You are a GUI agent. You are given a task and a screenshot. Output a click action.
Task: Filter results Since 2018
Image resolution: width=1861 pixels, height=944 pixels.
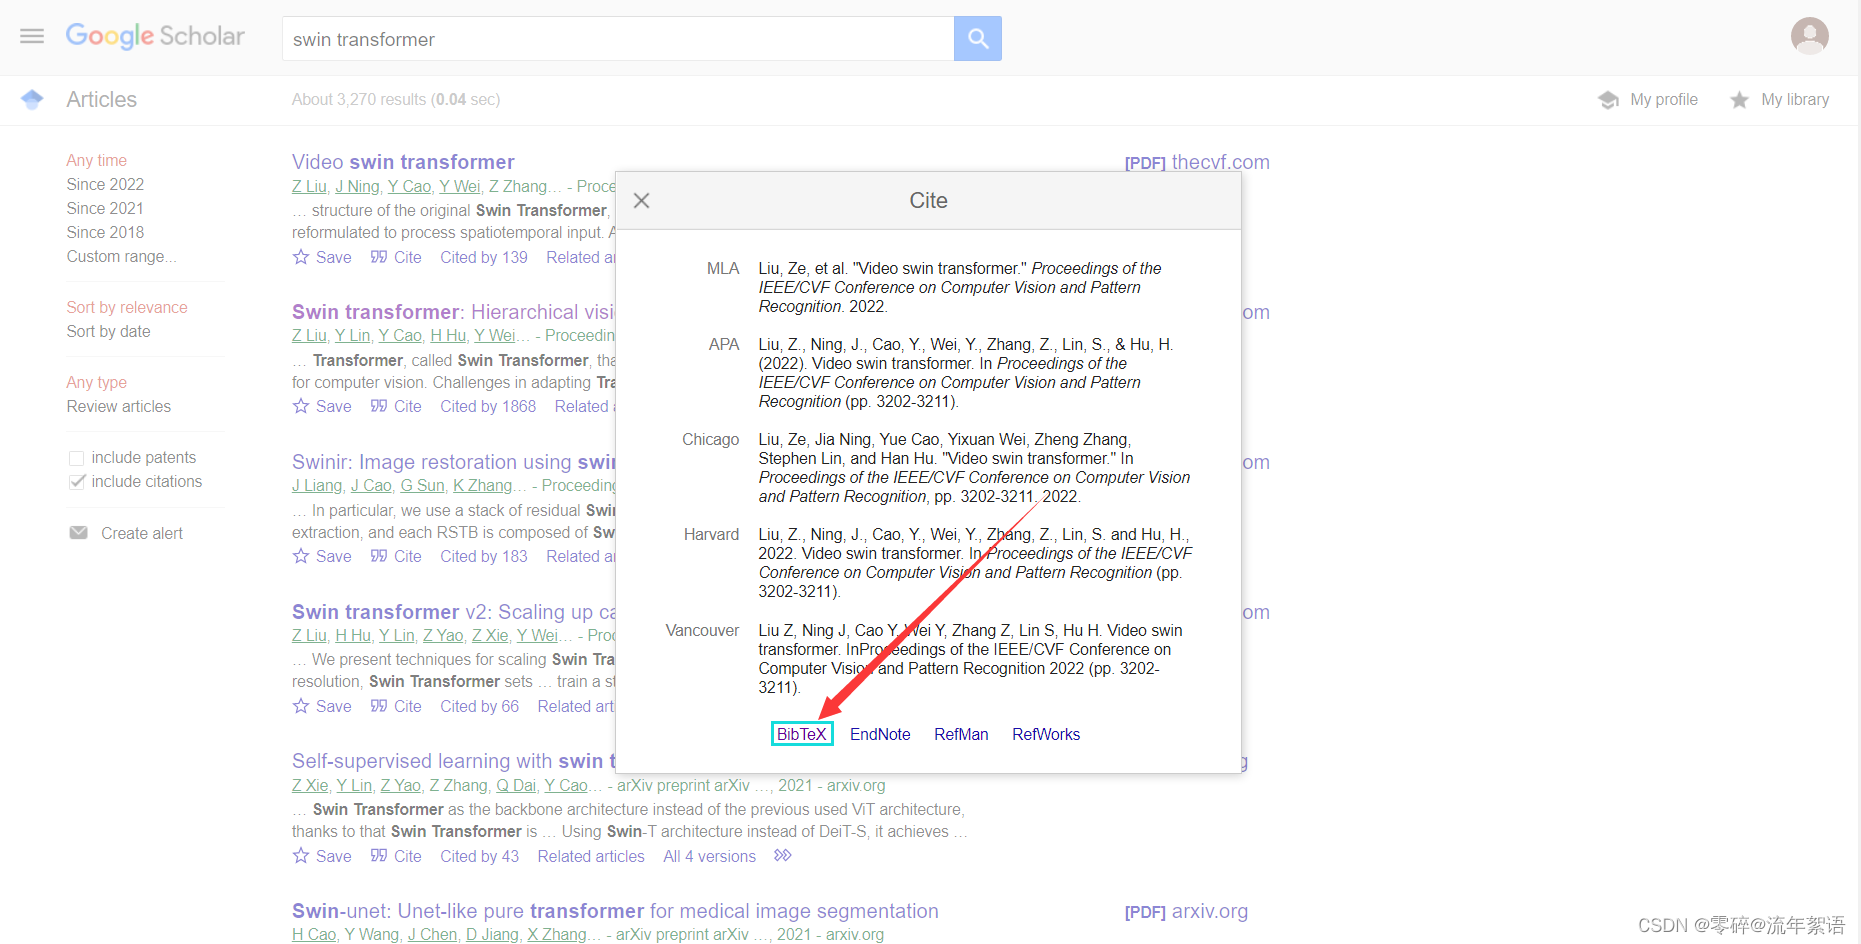coord(105,232)
